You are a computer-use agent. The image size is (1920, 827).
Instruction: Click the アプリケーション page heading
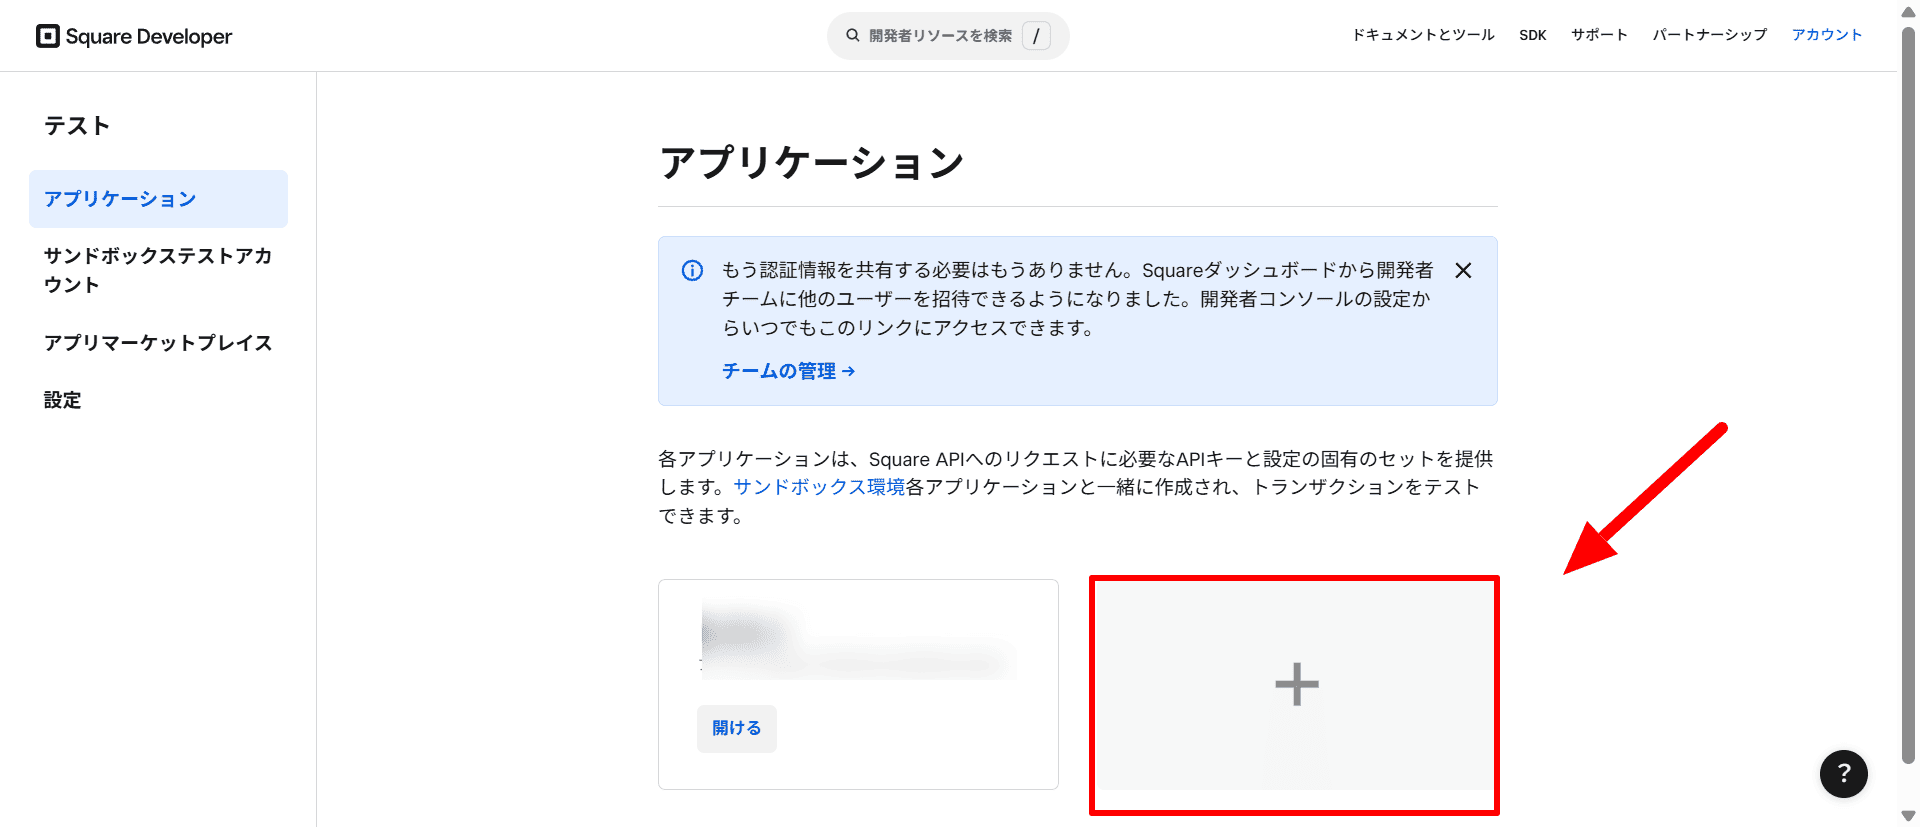pos(811,162)
